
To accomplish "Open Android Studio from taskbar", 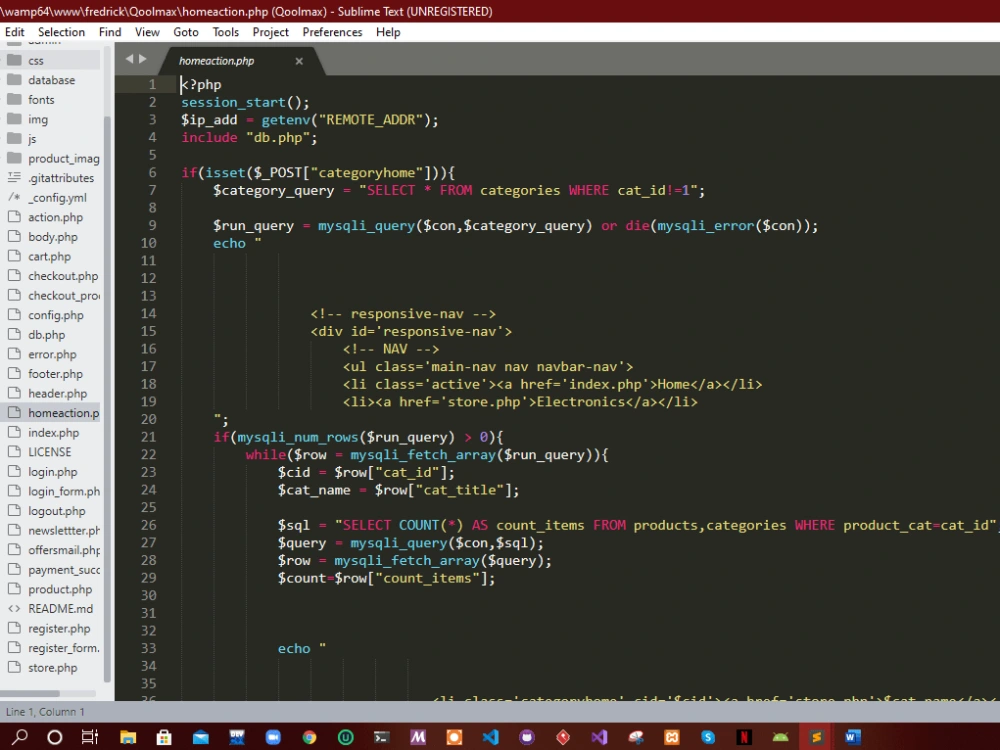I will 780,737.
